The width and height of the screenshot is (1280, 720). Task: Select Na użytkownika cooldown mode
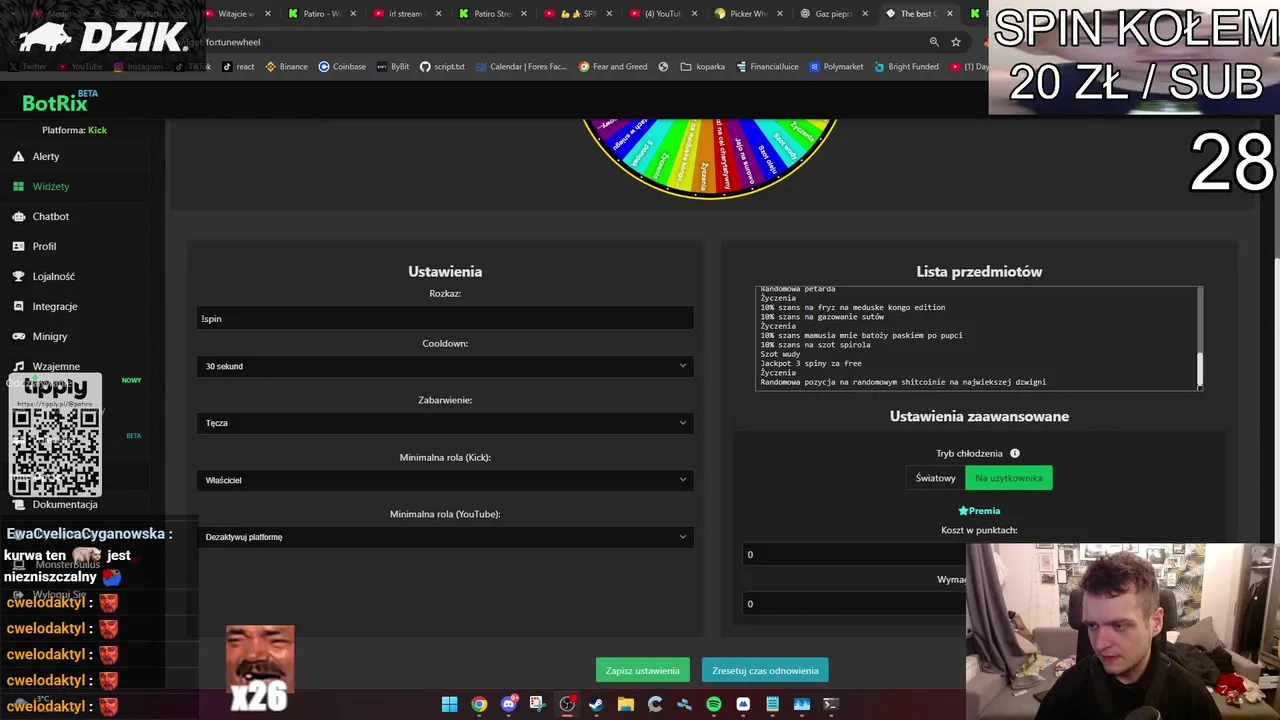(x=1009, y=478)
